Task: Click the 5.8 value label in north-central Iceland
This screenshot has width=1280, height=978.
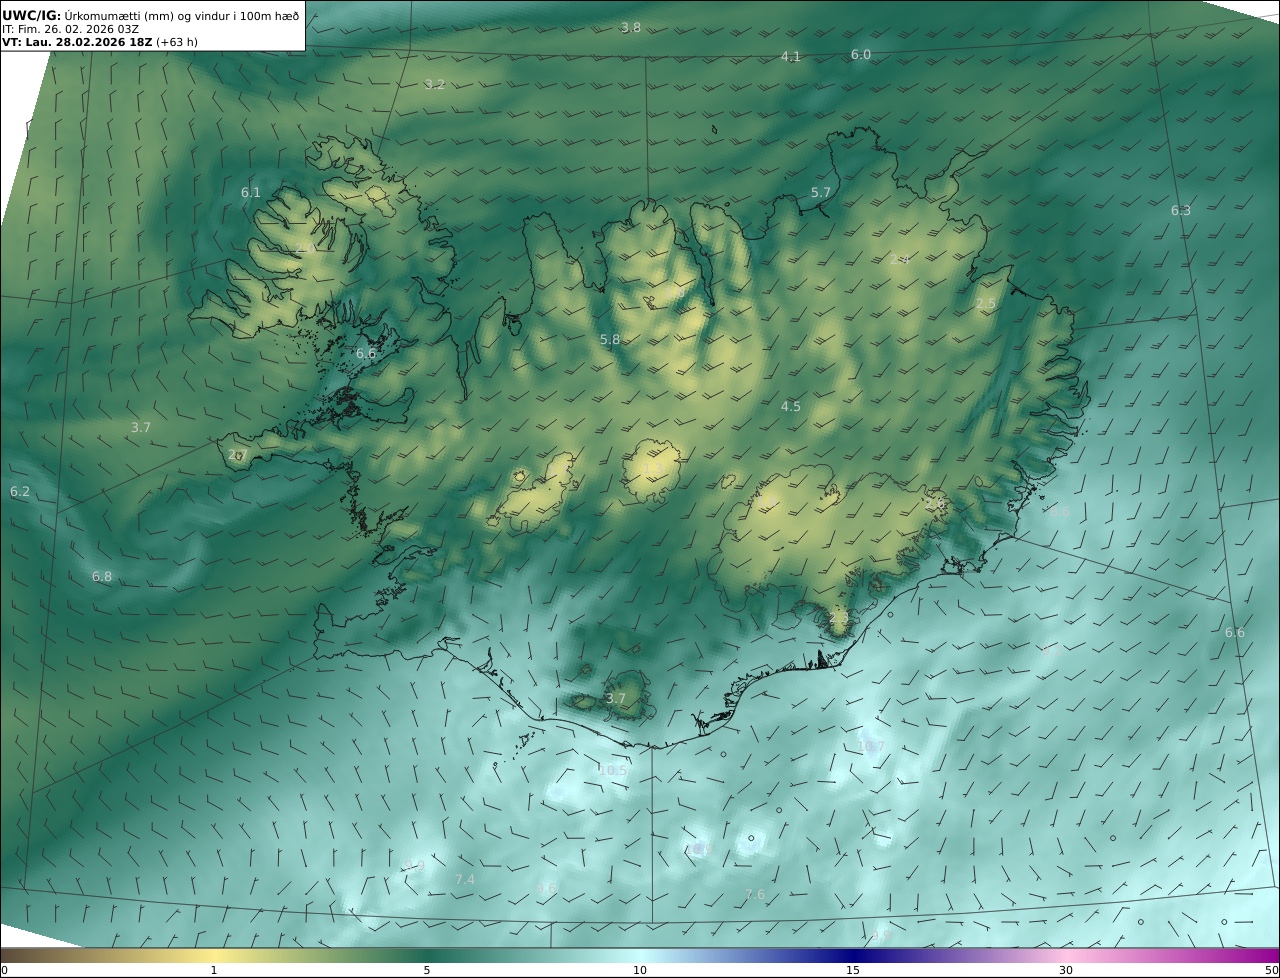Action: point(610,339)
